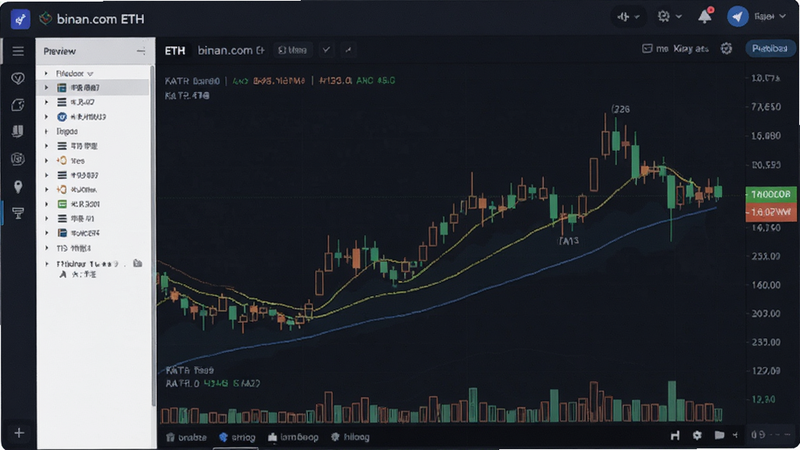800x450 pixels.
Task: Open the 'hilaog' tab at chart bottom
Action: (x=351, y=437)
